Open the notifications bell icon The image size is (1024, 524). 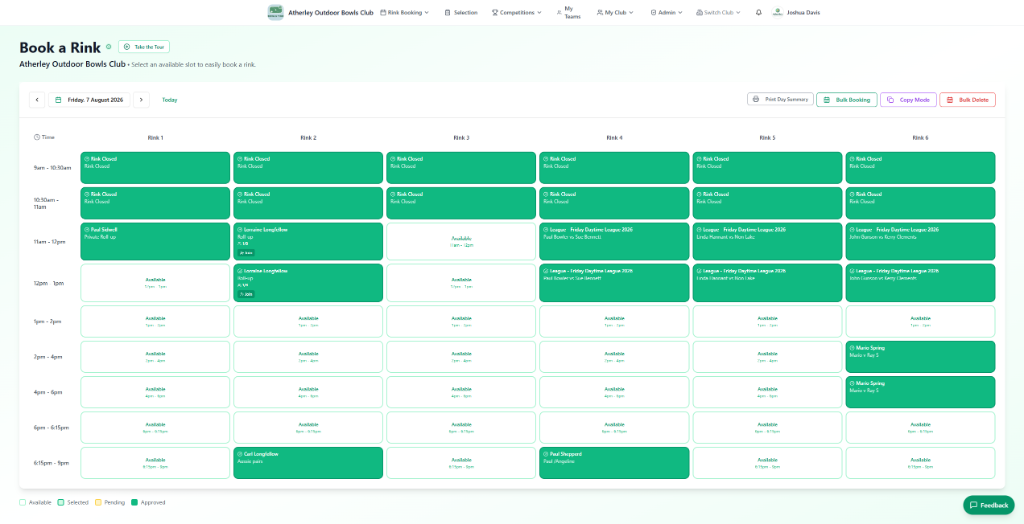(x=758, y=12)
